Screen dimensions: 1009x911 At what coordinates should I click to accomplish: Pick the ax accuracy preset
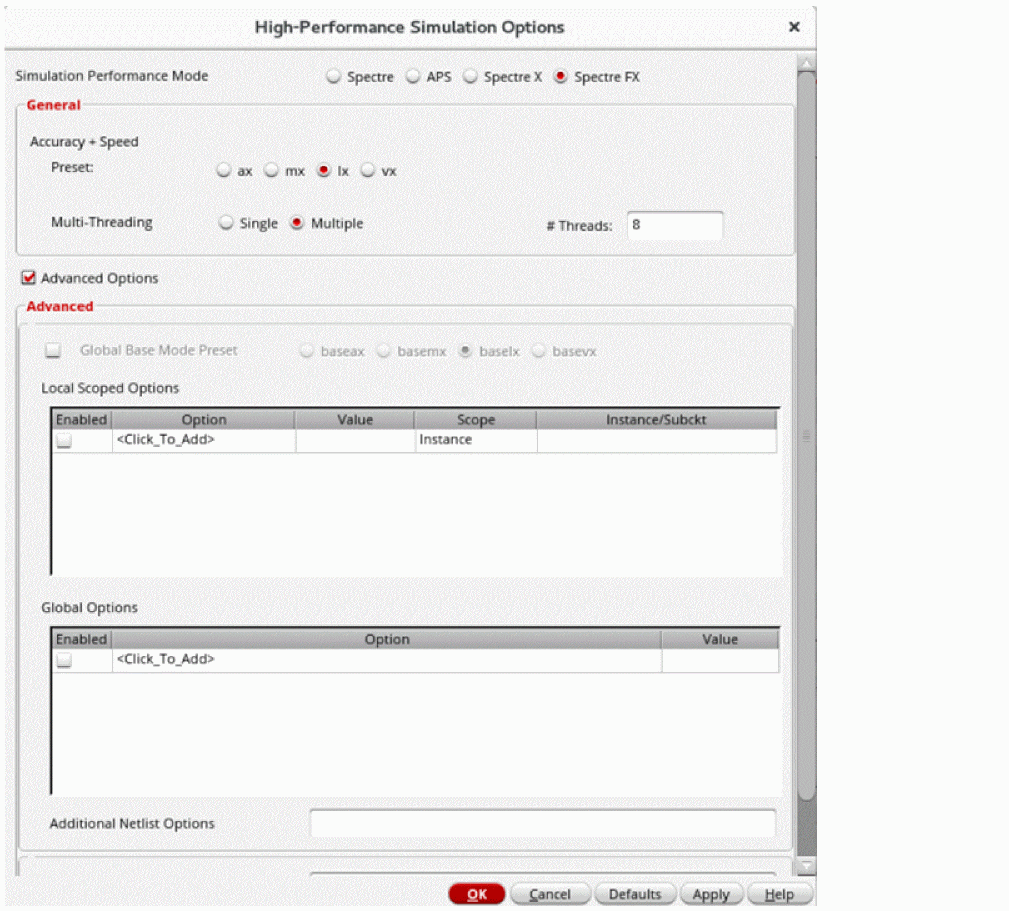click(225, 171)
